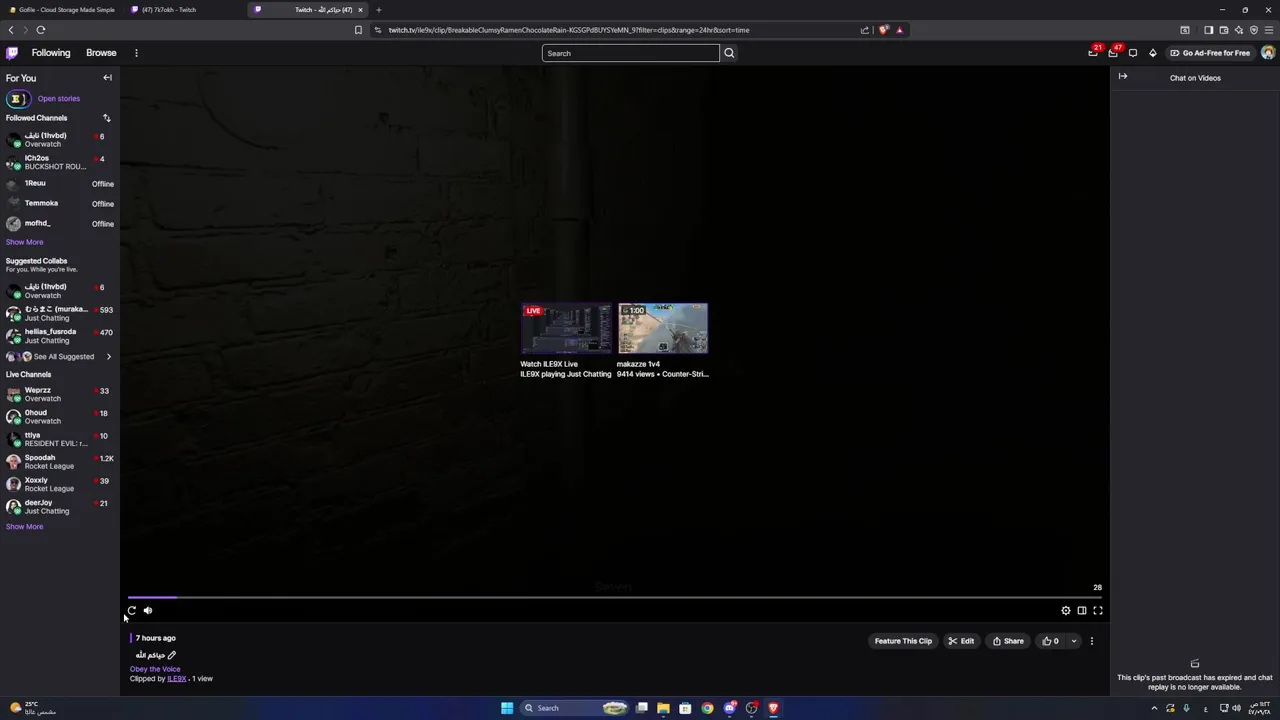
Task: Click the magnifier search button
Action: [x=729, y=53]
